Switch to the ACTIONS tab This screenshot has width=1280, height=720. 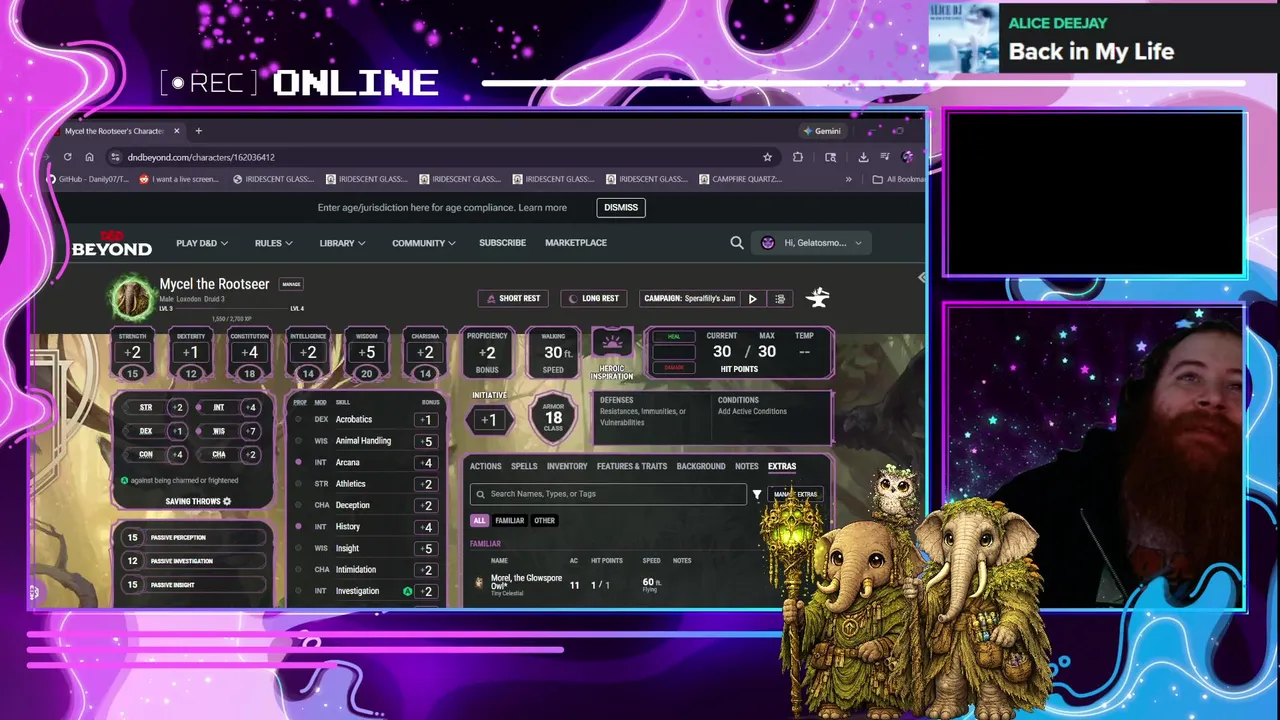pyautogui.click(x=486, y=466)
